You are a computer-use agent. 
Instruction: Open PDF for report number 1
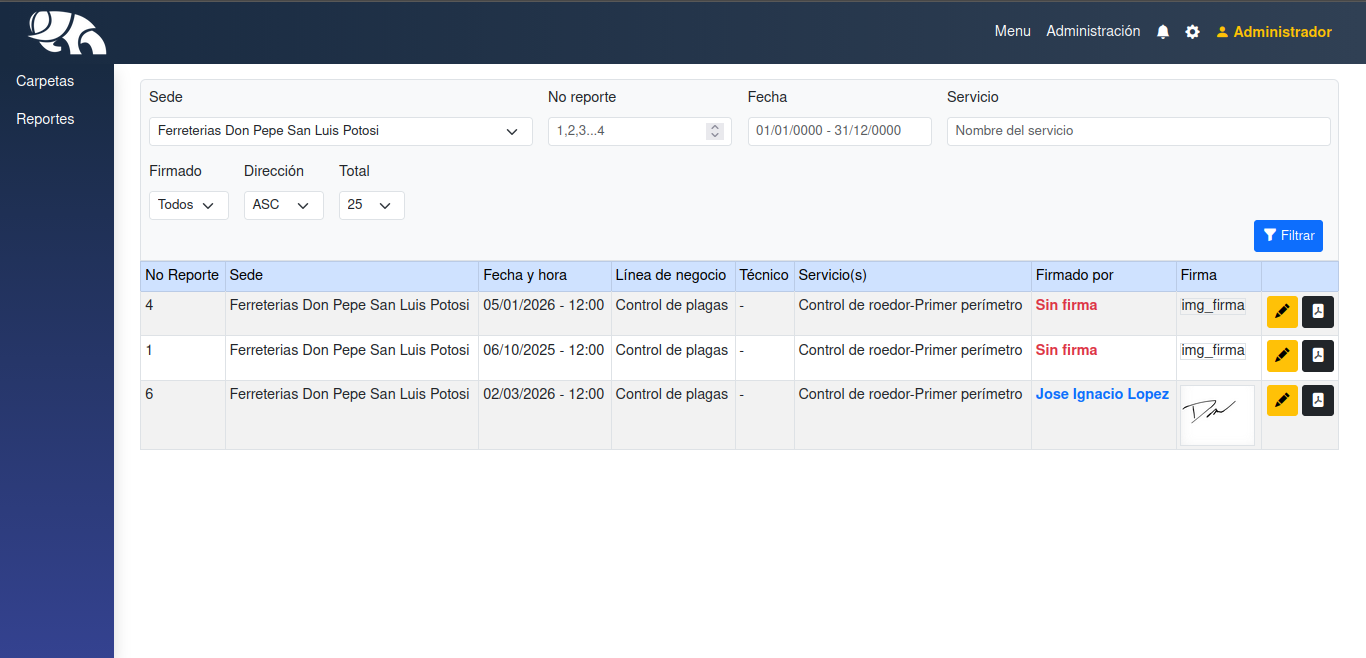(1318, 356)
